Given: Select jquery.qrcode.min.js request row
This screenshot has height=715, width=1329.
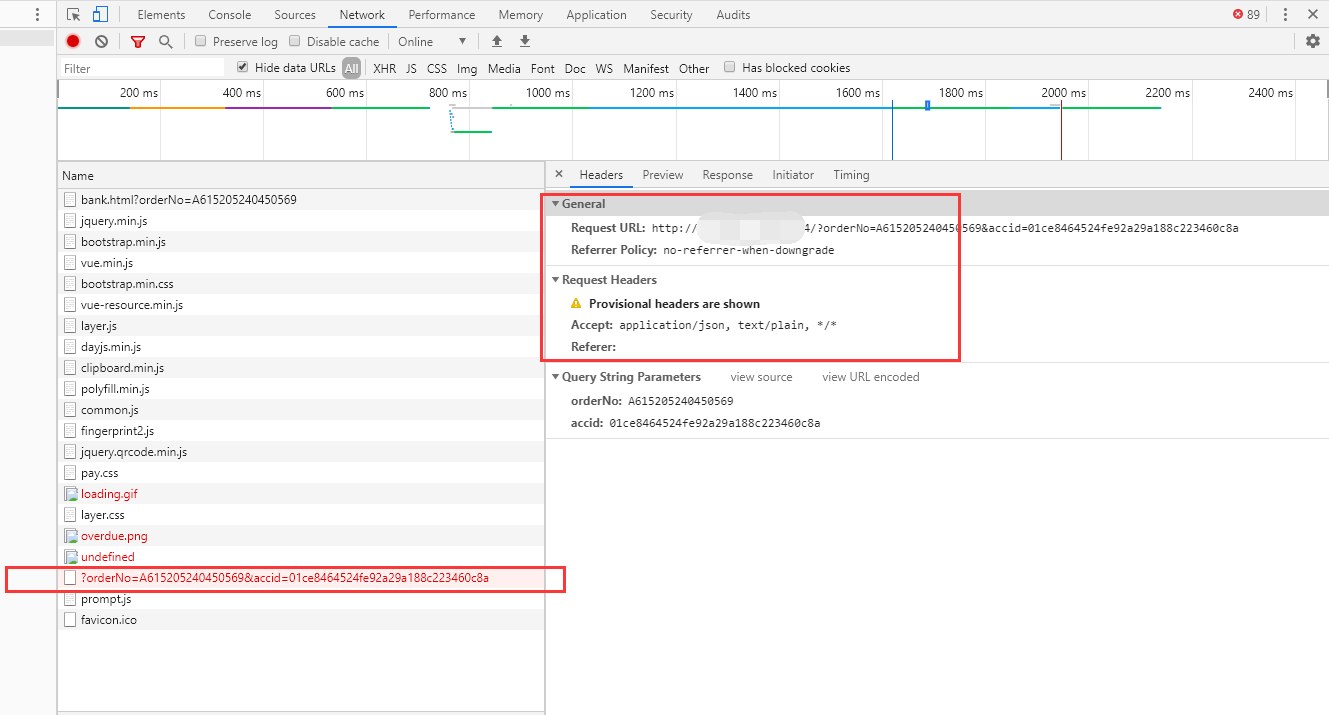Looking at the screenshot, I should click(301, 452).
